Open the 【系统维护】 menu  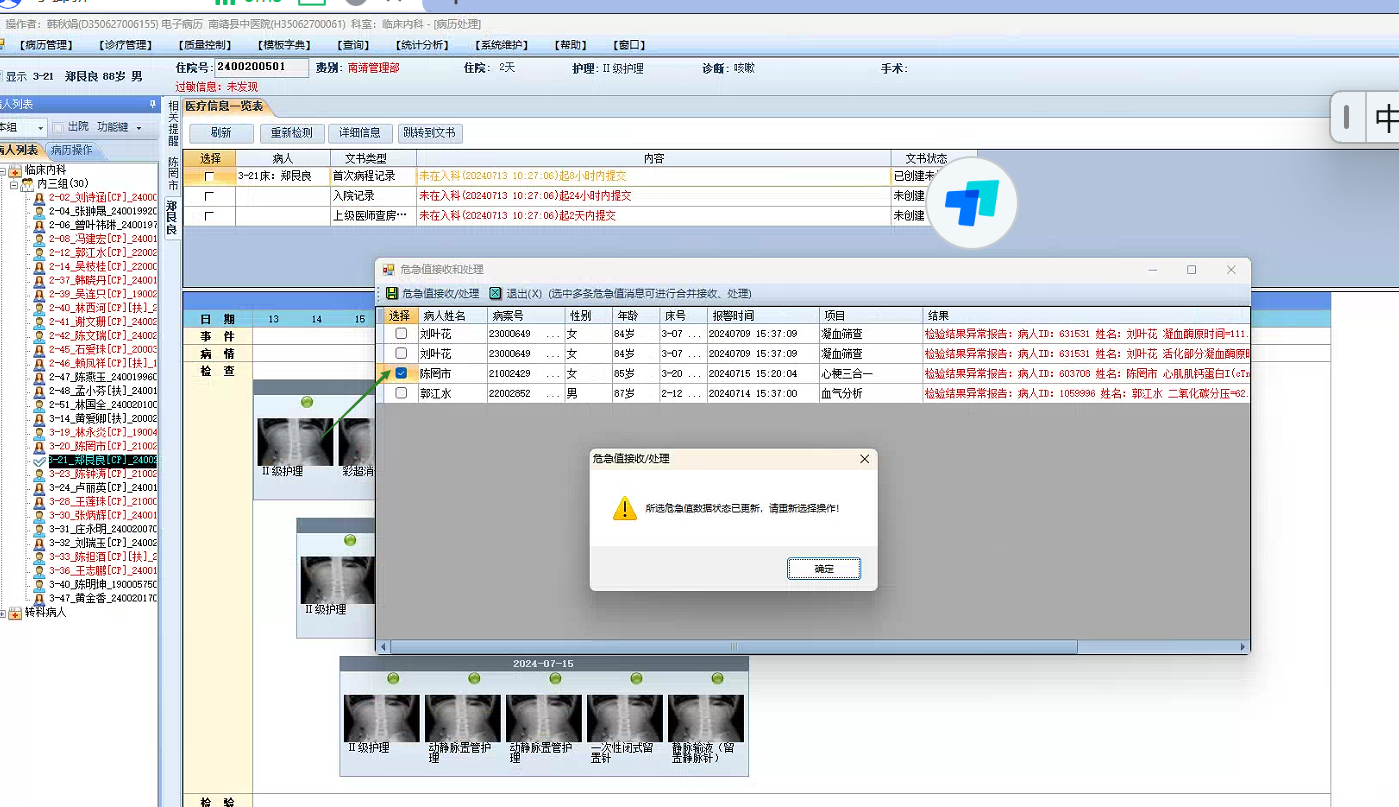coord(502,45)
